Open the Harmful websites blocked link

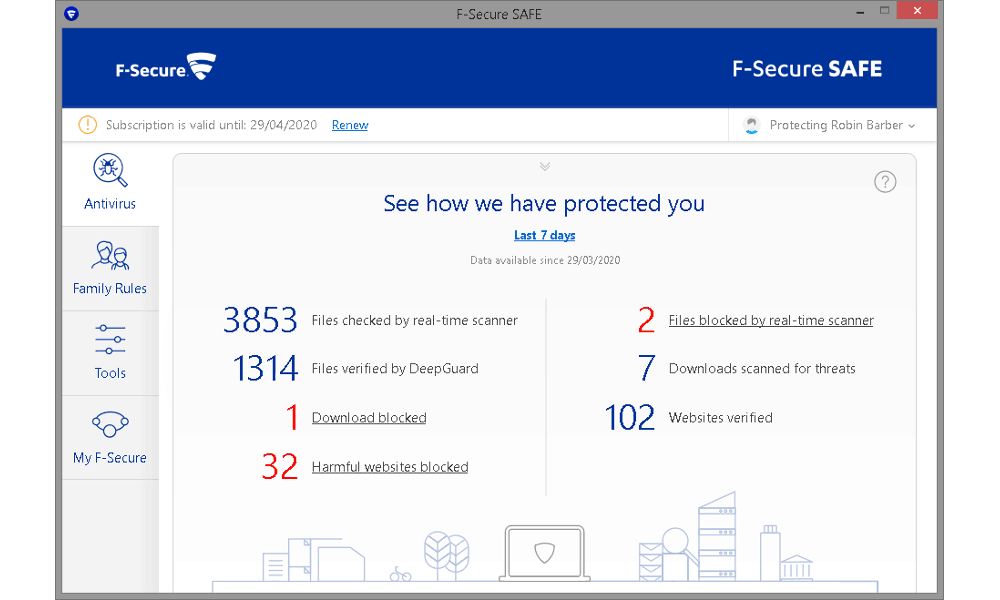click(x=390, y=467)
